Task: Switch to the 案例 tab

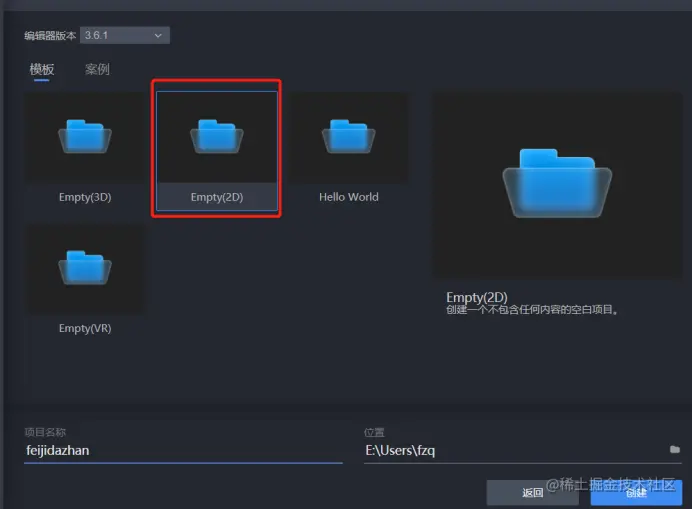Action: tap(97, 69)
